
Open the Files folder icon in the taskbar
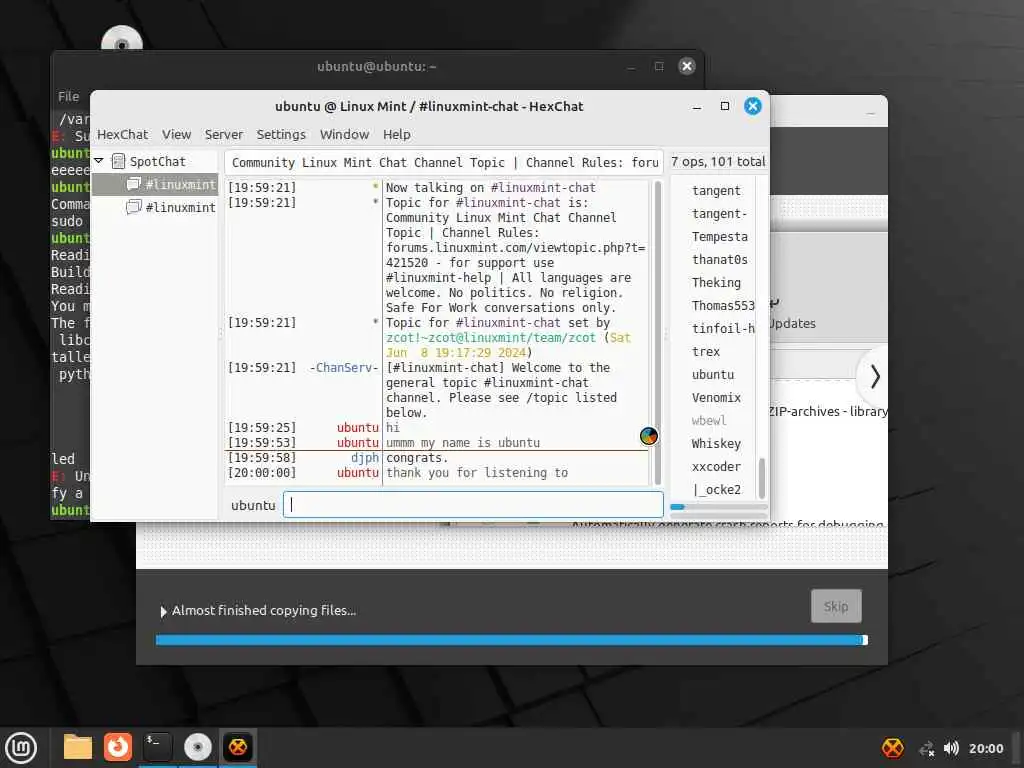(78, 747)
